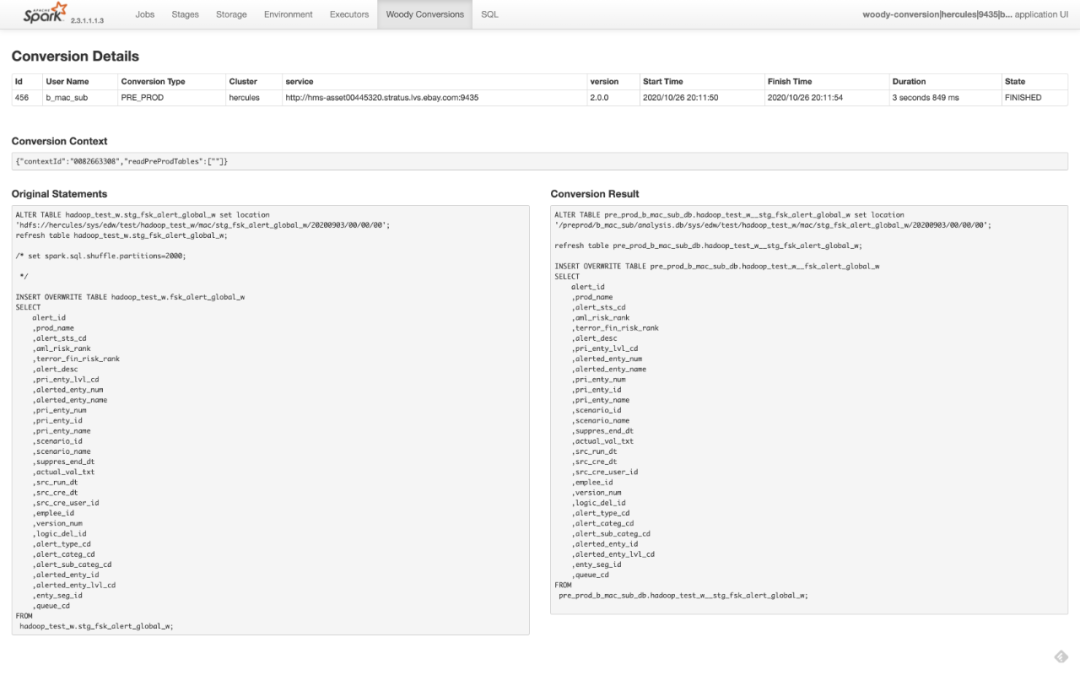Switch to the Stages tab
The image size is (1080, 675).
[185, 15]
